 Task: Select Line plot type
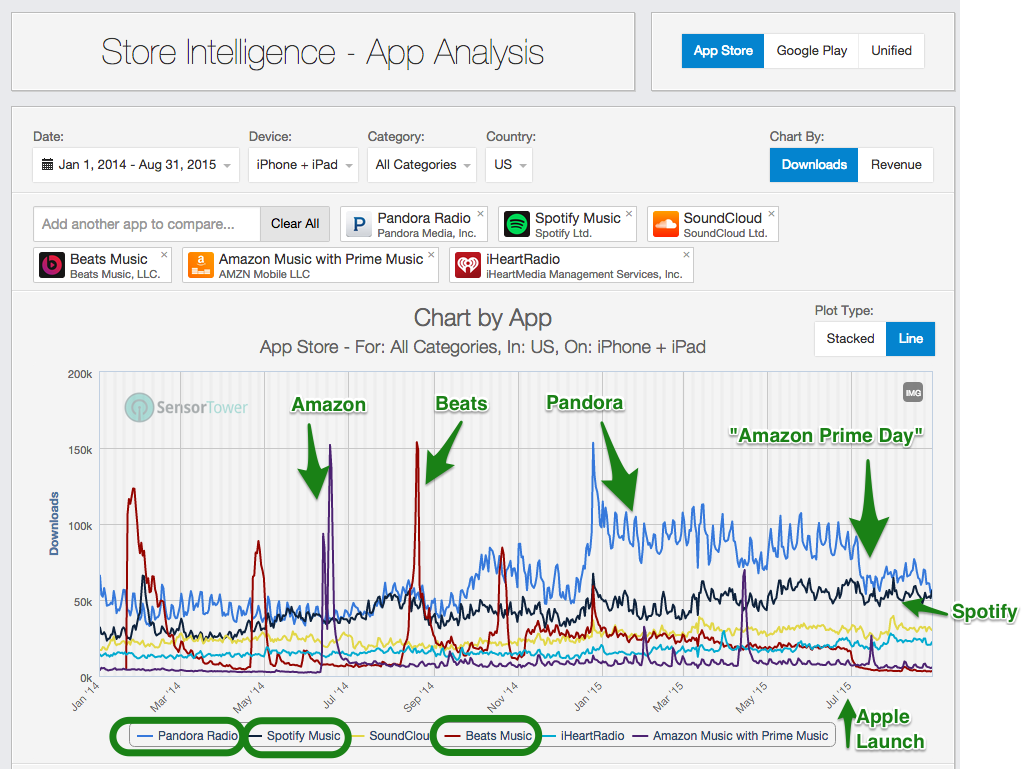click(910, 339)
